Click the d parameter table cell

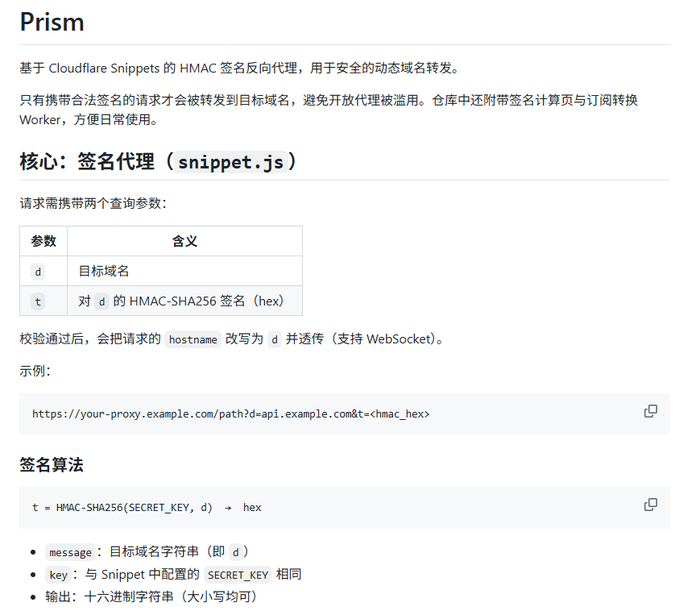point(43,271)
